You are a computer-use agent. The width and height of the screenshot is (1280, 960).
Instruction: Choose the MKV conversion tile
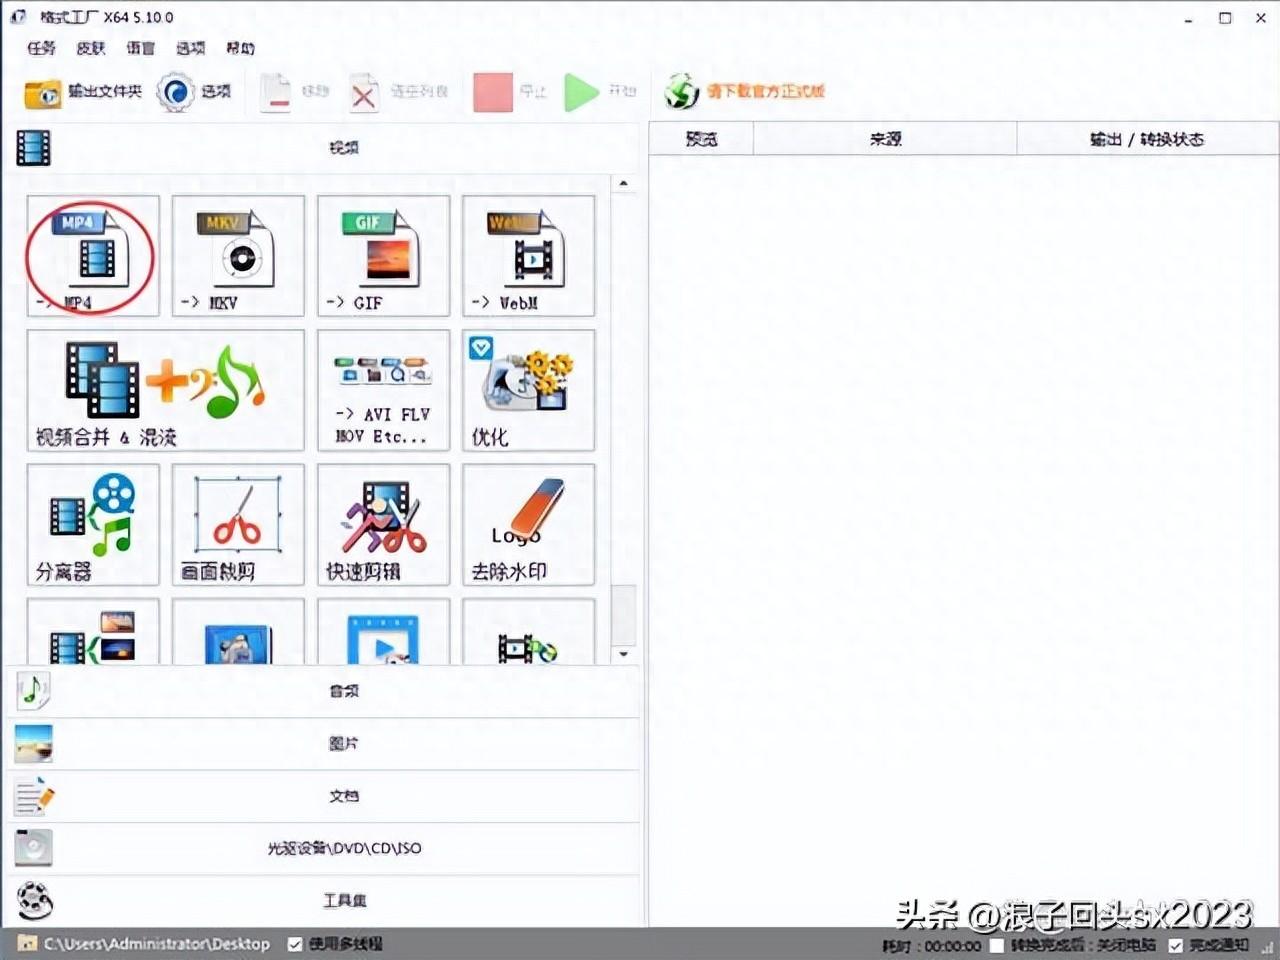coord(238,255)
